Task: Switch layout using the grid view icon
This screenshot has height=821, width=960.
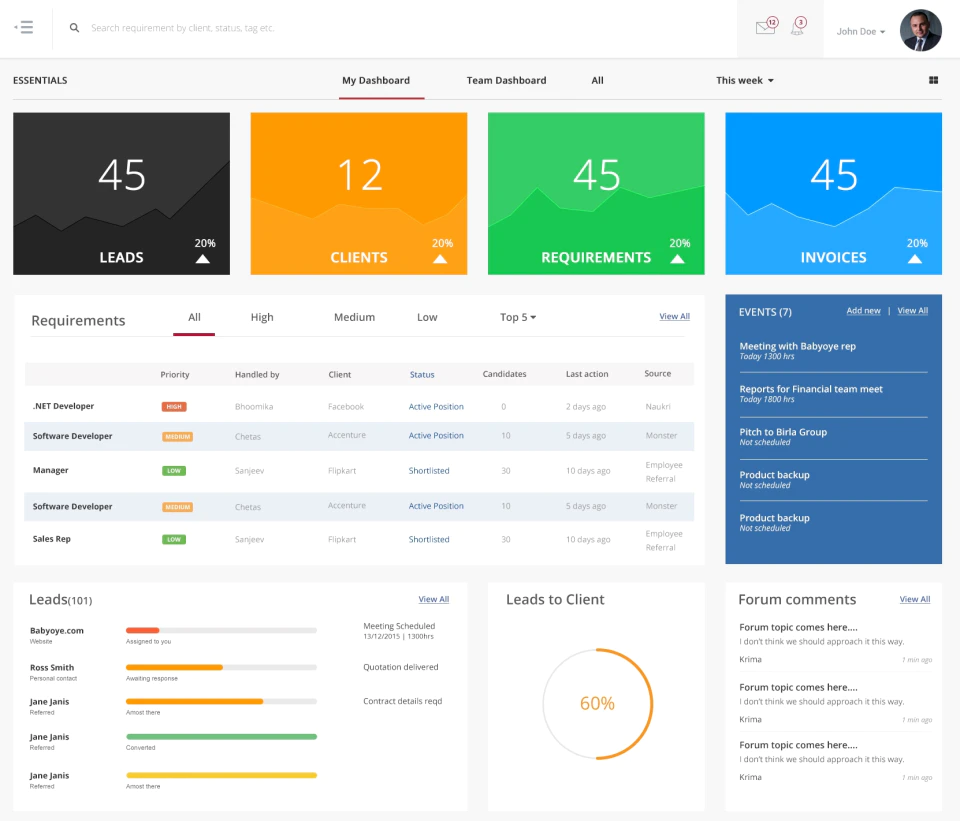Action: (933, 80)
